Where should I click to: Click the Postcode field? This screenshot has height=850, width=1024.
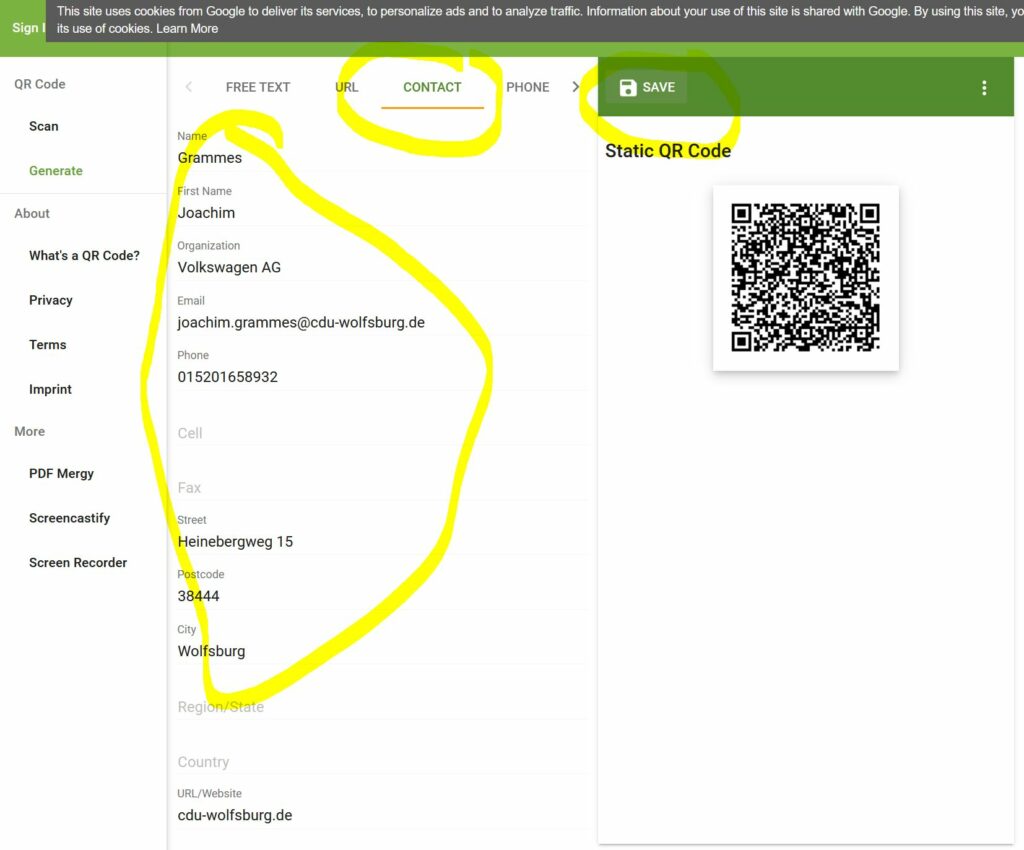point(382,596)
